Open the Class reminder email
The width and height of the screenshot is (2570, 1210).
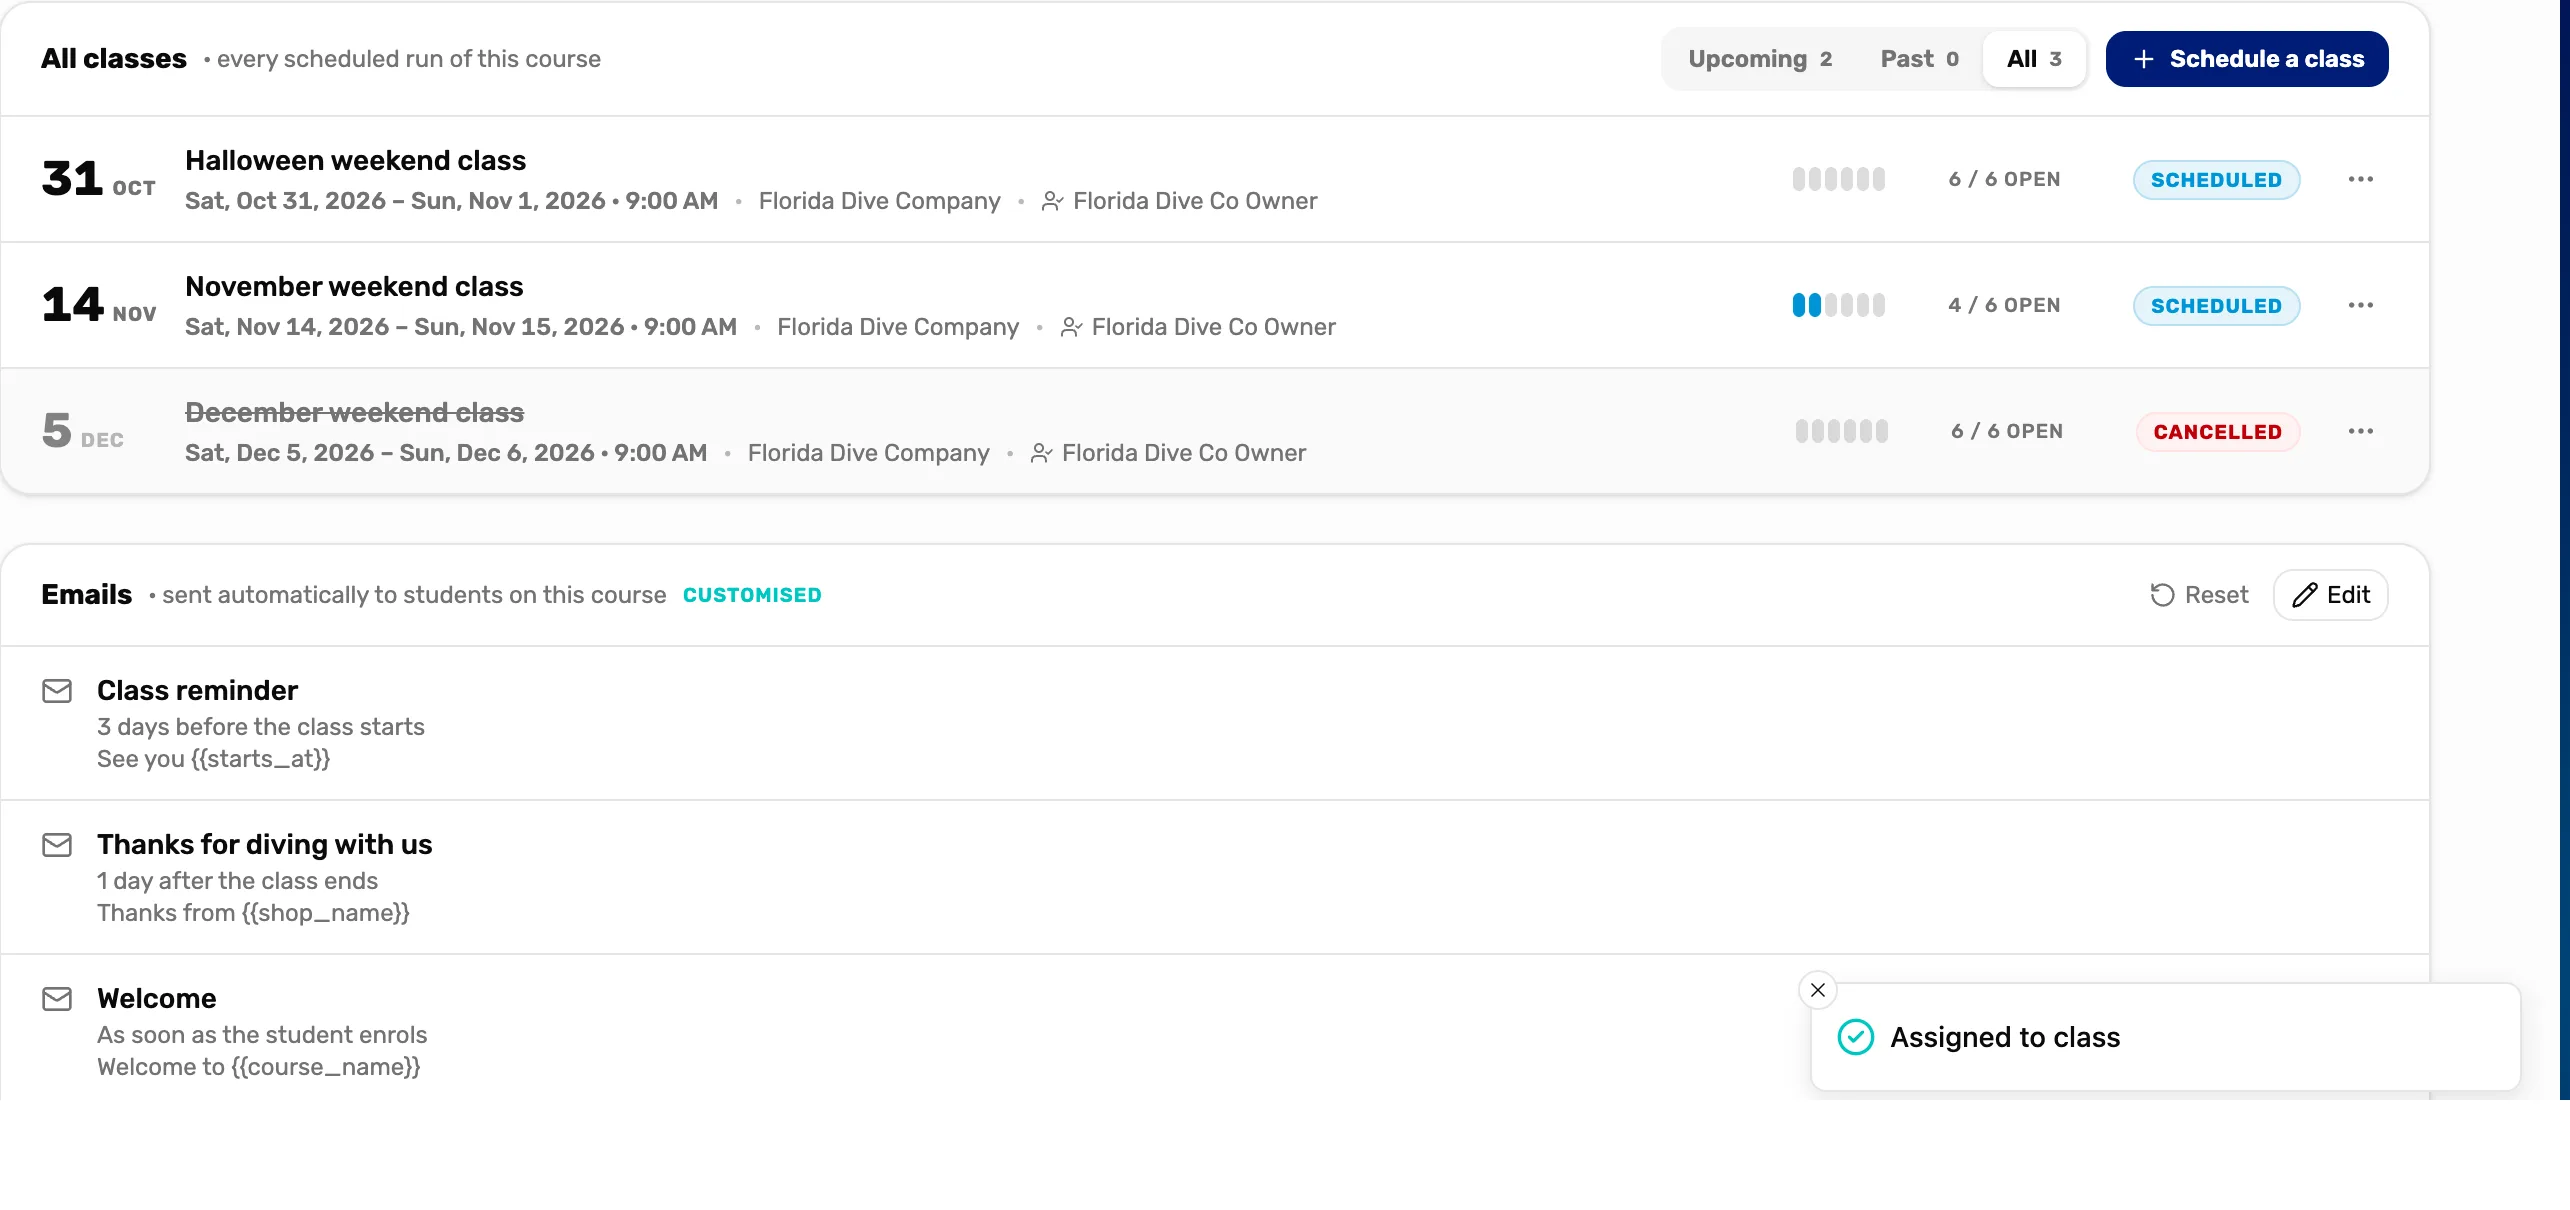(x=1215, y=723)
